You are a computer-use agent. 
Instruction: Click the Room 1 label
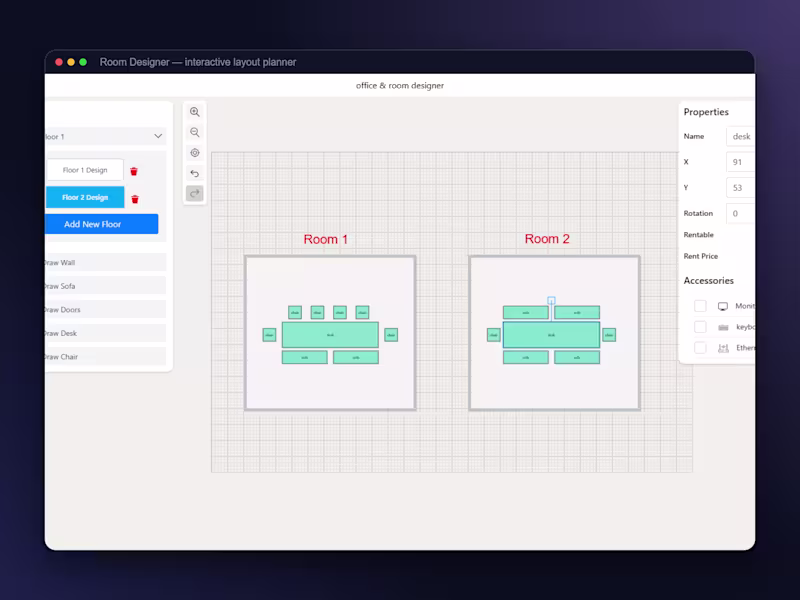326,239
